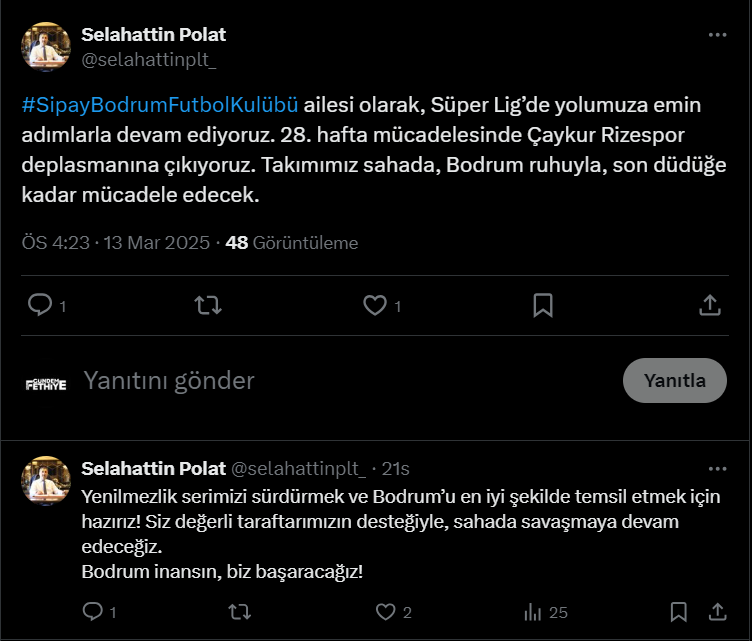Bookmark the reply tweet
Screen dimensions: 752x641
tap(678, 611)
